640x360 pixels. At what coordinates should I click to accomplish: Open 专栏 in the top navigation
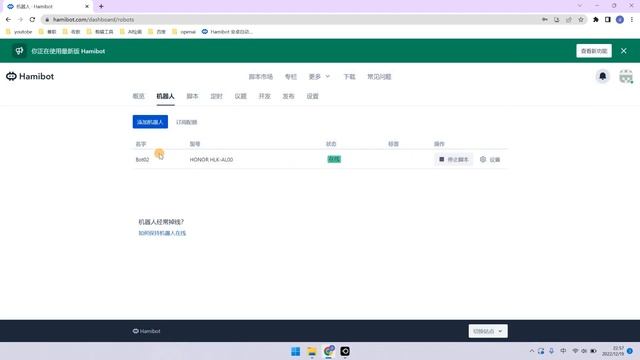[x=291, y=77]
